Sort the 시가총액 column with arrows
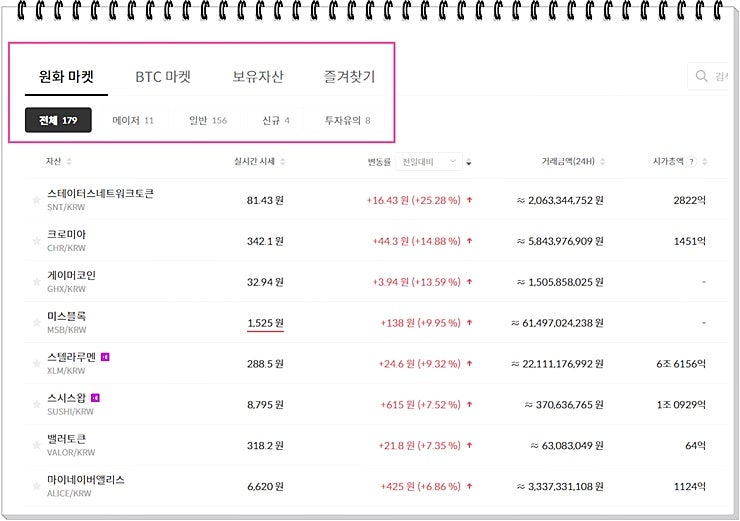The height and width of the screenshot is (521, 740). [705, 162]
